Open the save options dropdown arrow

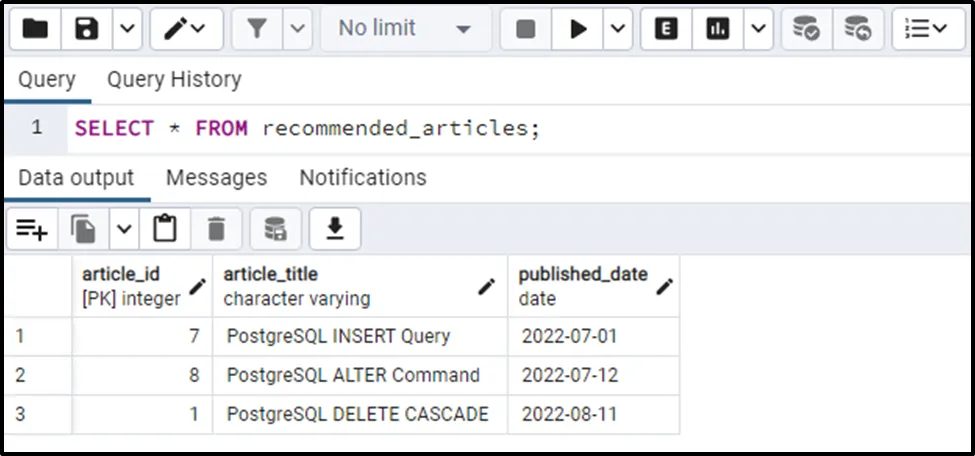point(126,30)
